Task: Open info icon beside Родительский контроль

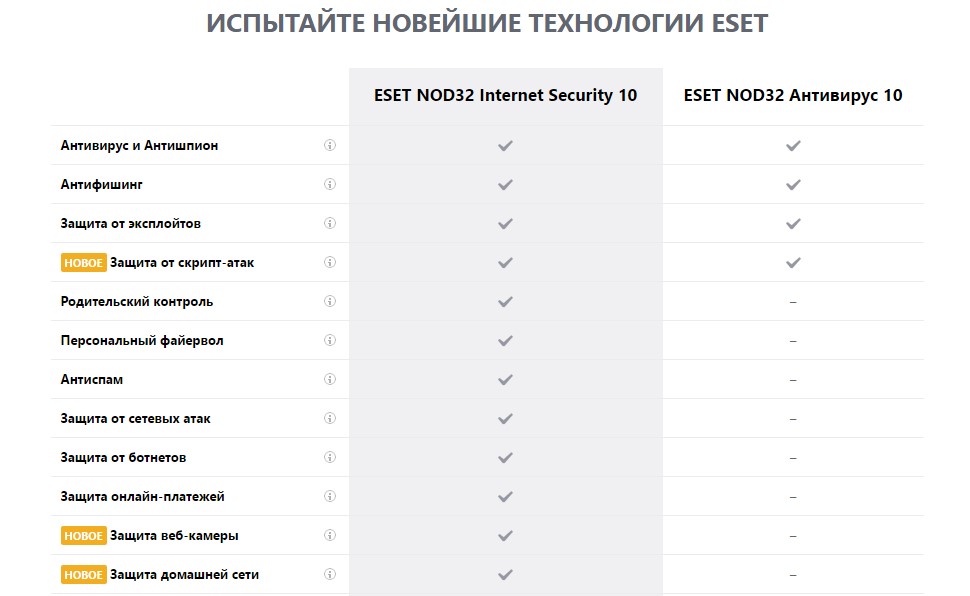Action: pos(330,301)
